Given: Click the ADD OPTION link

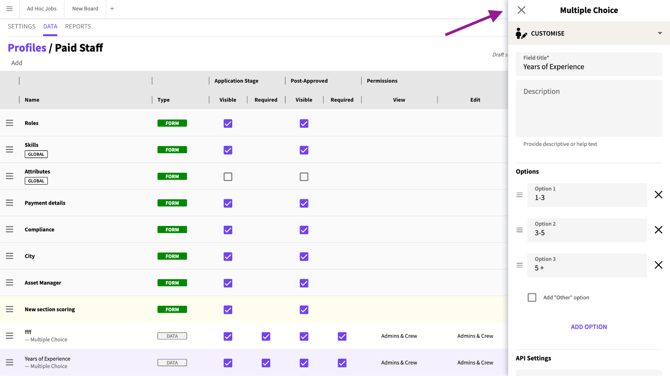Looking at the screenshot, I should pyautogui.click(x=589, y=327).
